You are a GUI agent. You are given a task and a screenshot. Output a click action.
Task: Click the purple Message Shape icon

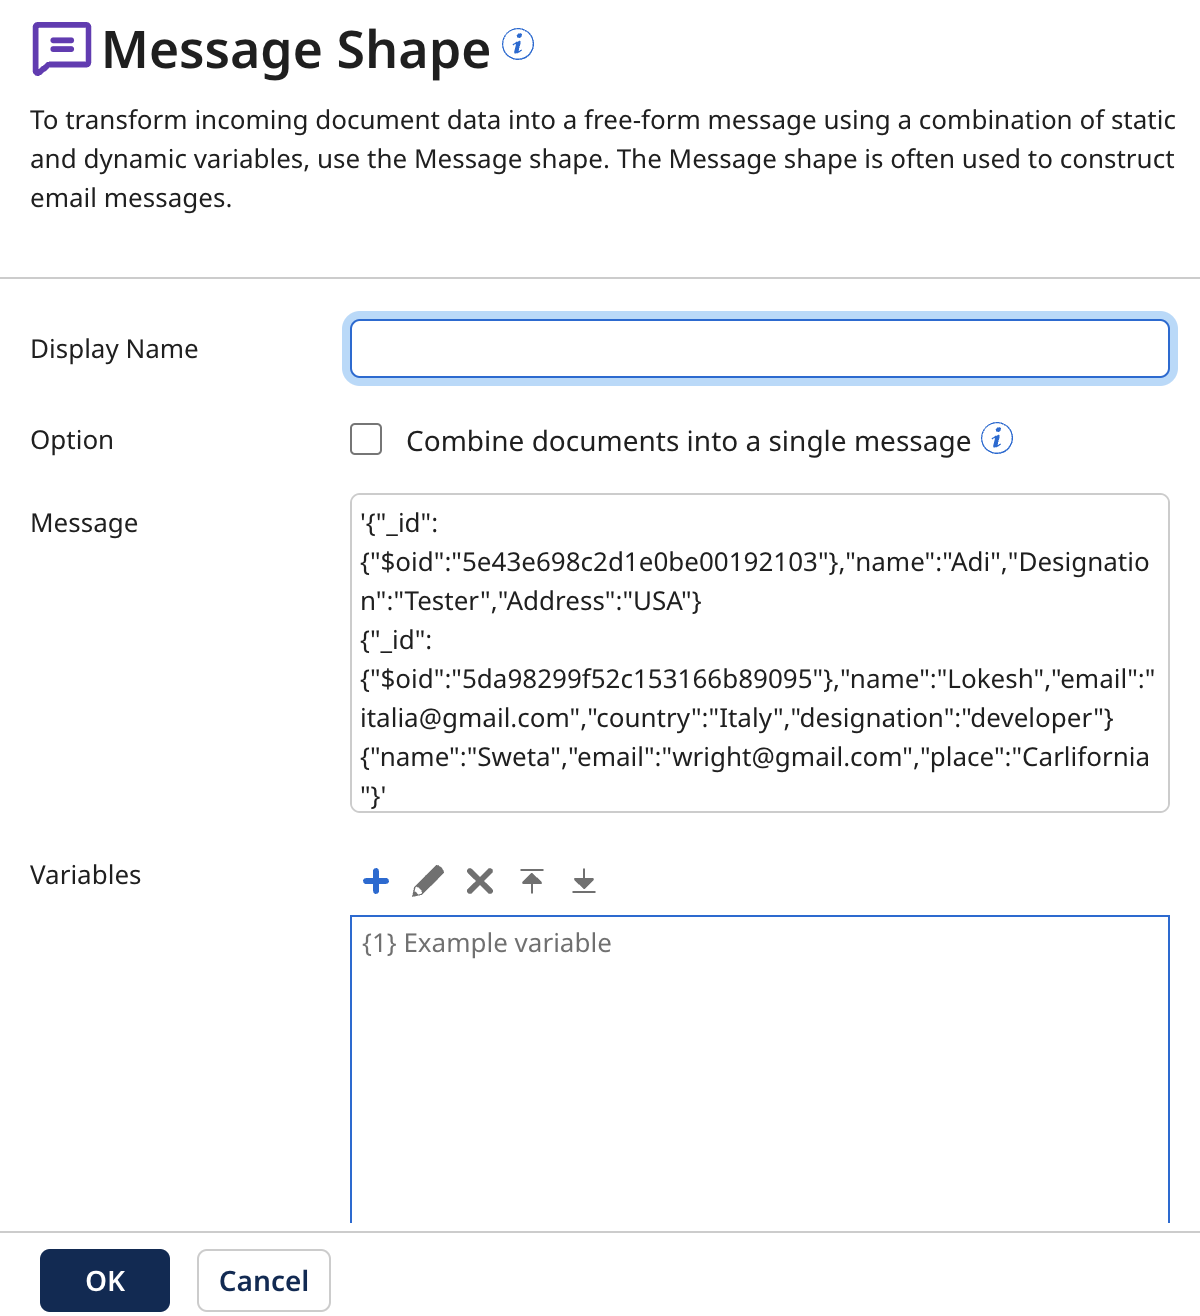[x=60, y=48]
